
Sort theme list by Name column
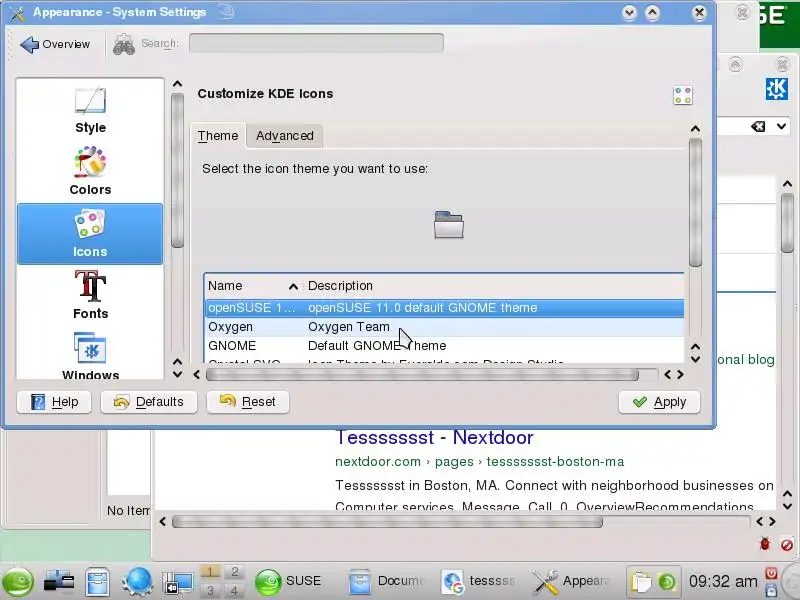tap(253, 286)
